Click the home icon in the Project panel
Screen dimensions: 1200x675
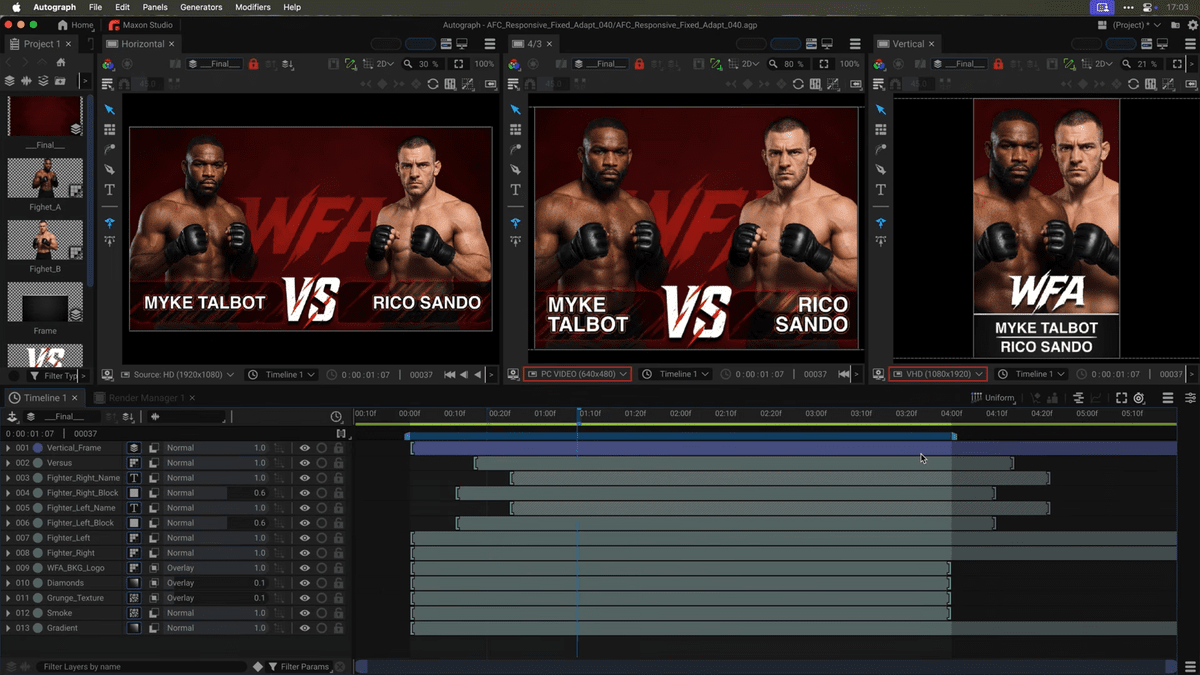(x=60, y=63)
